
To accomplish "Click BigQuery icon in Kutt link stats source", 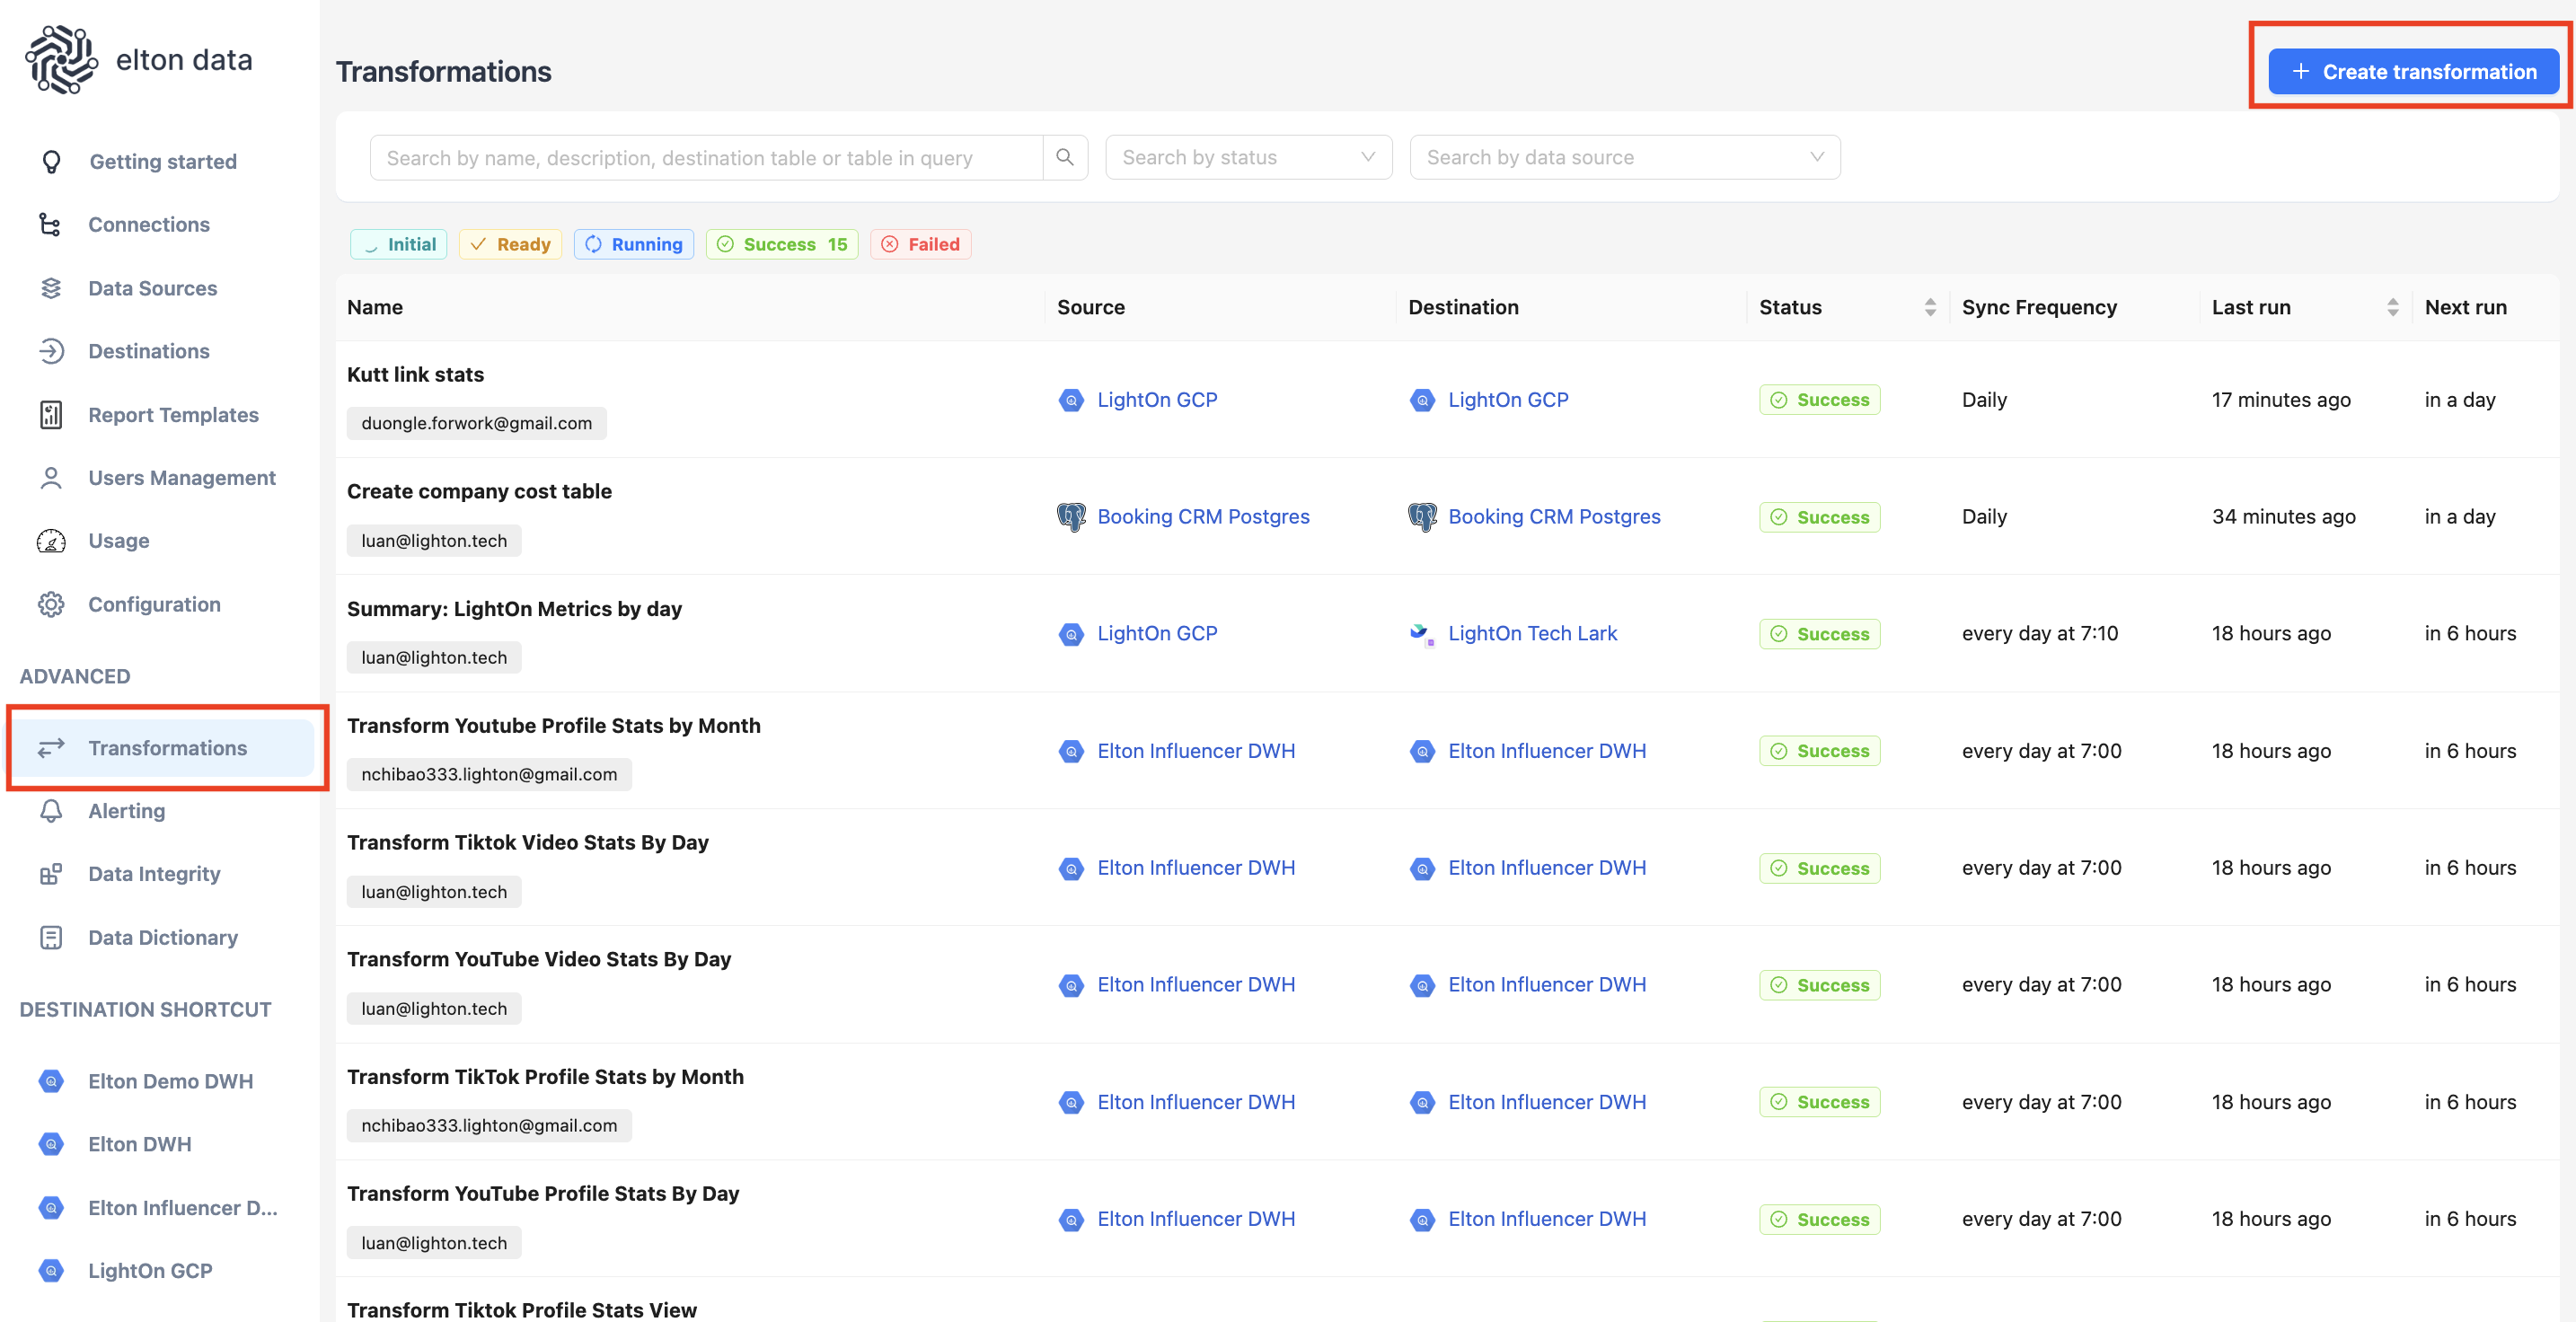I will pyautogui.click(x=1071, y=400).
